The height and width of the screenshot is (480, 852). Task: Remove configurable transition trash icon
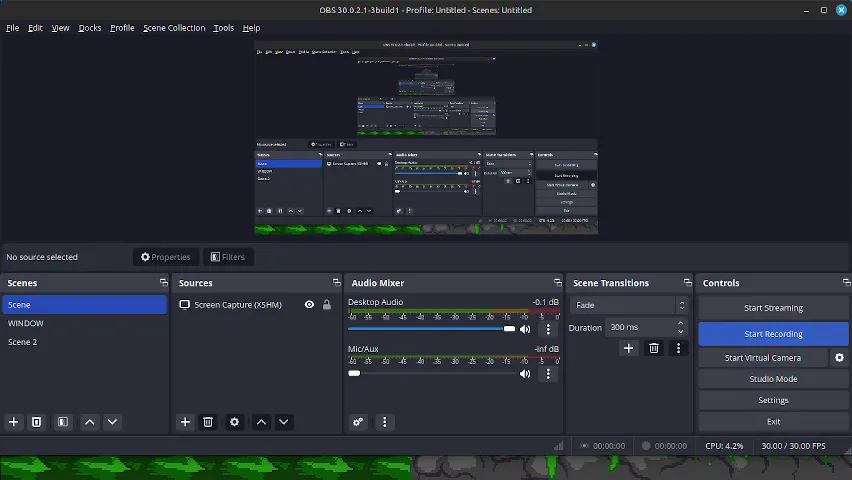(x=654, y=348)
